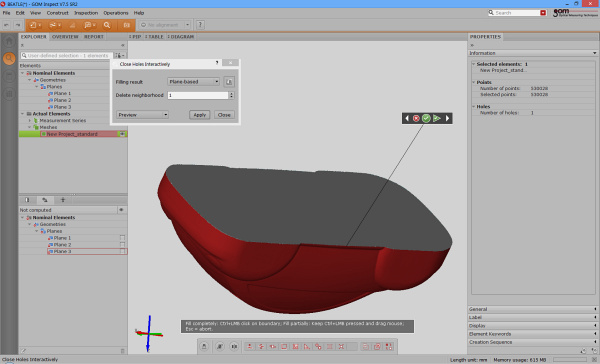Toggle the Plane 1 checkbox in lower panel
This screenshot has width=600, height=364.
coord(122,238)
